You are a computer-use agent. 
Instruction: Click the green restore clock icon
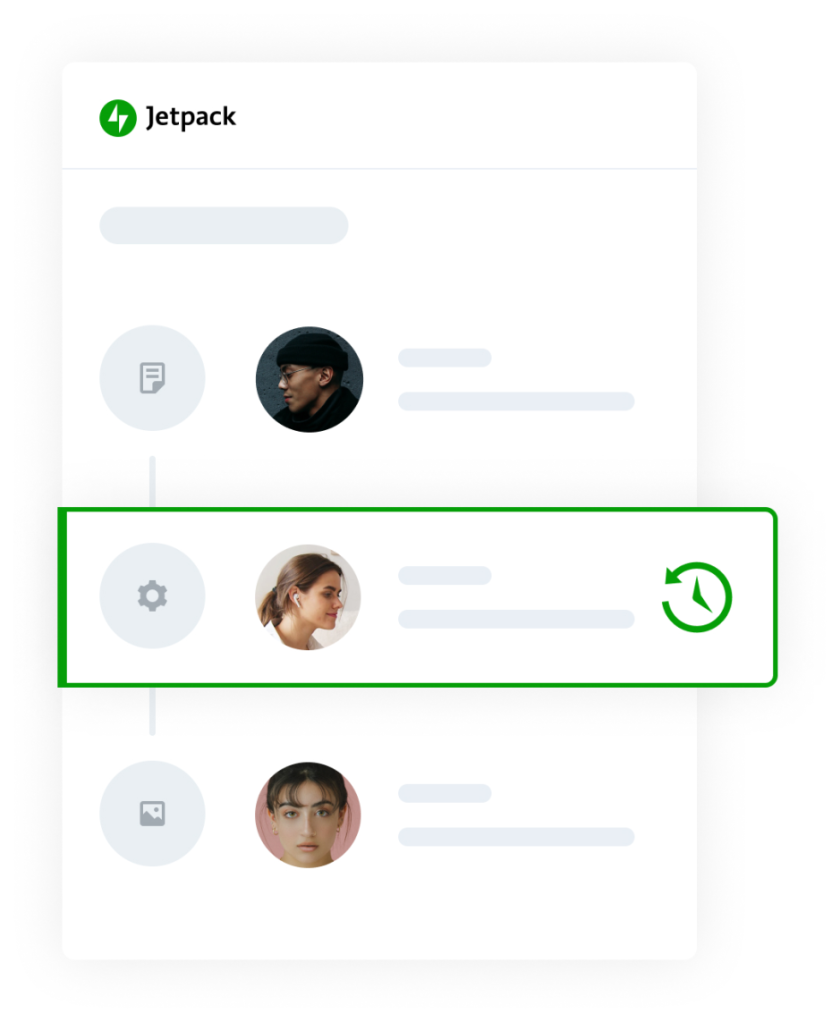(x=697, y=597)
